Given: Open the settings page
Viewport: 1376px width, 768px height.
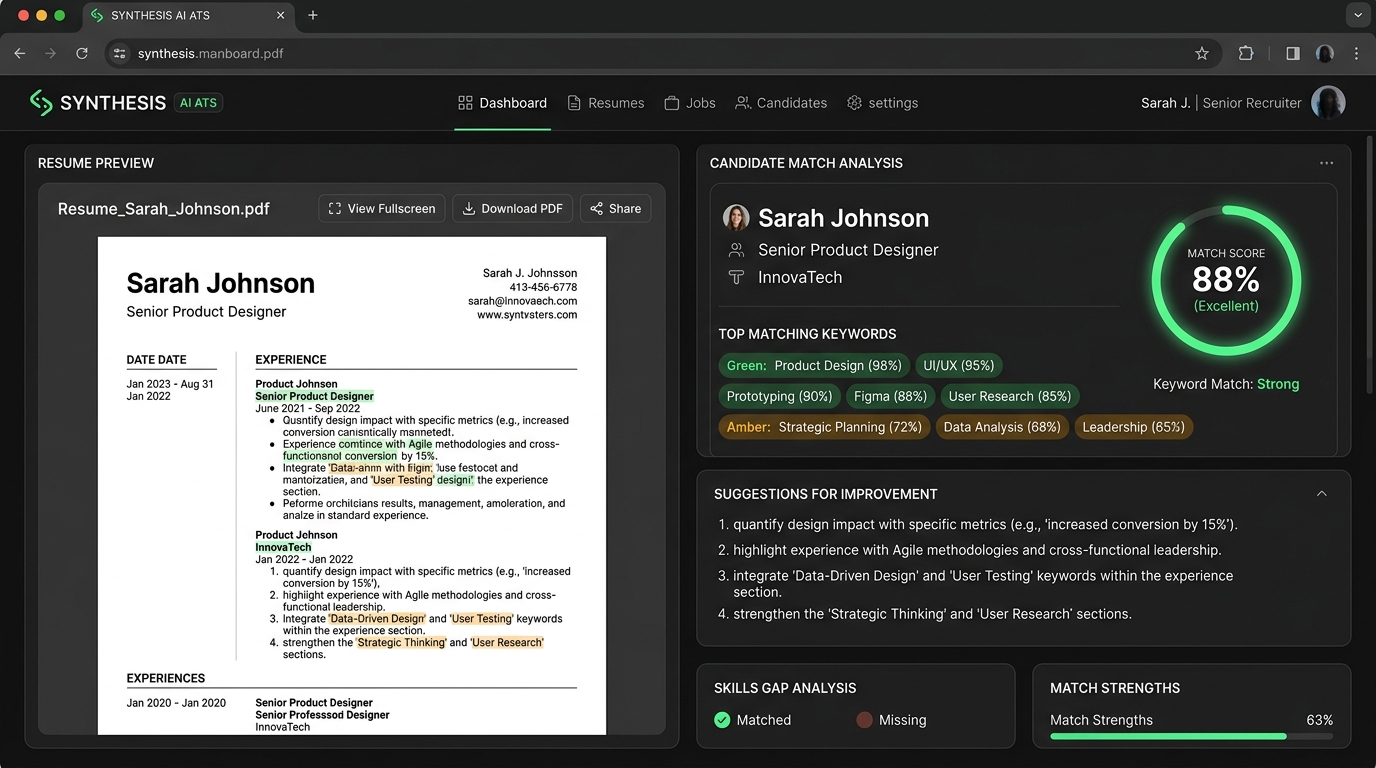Looking at the screenshot, I should 882,103.
